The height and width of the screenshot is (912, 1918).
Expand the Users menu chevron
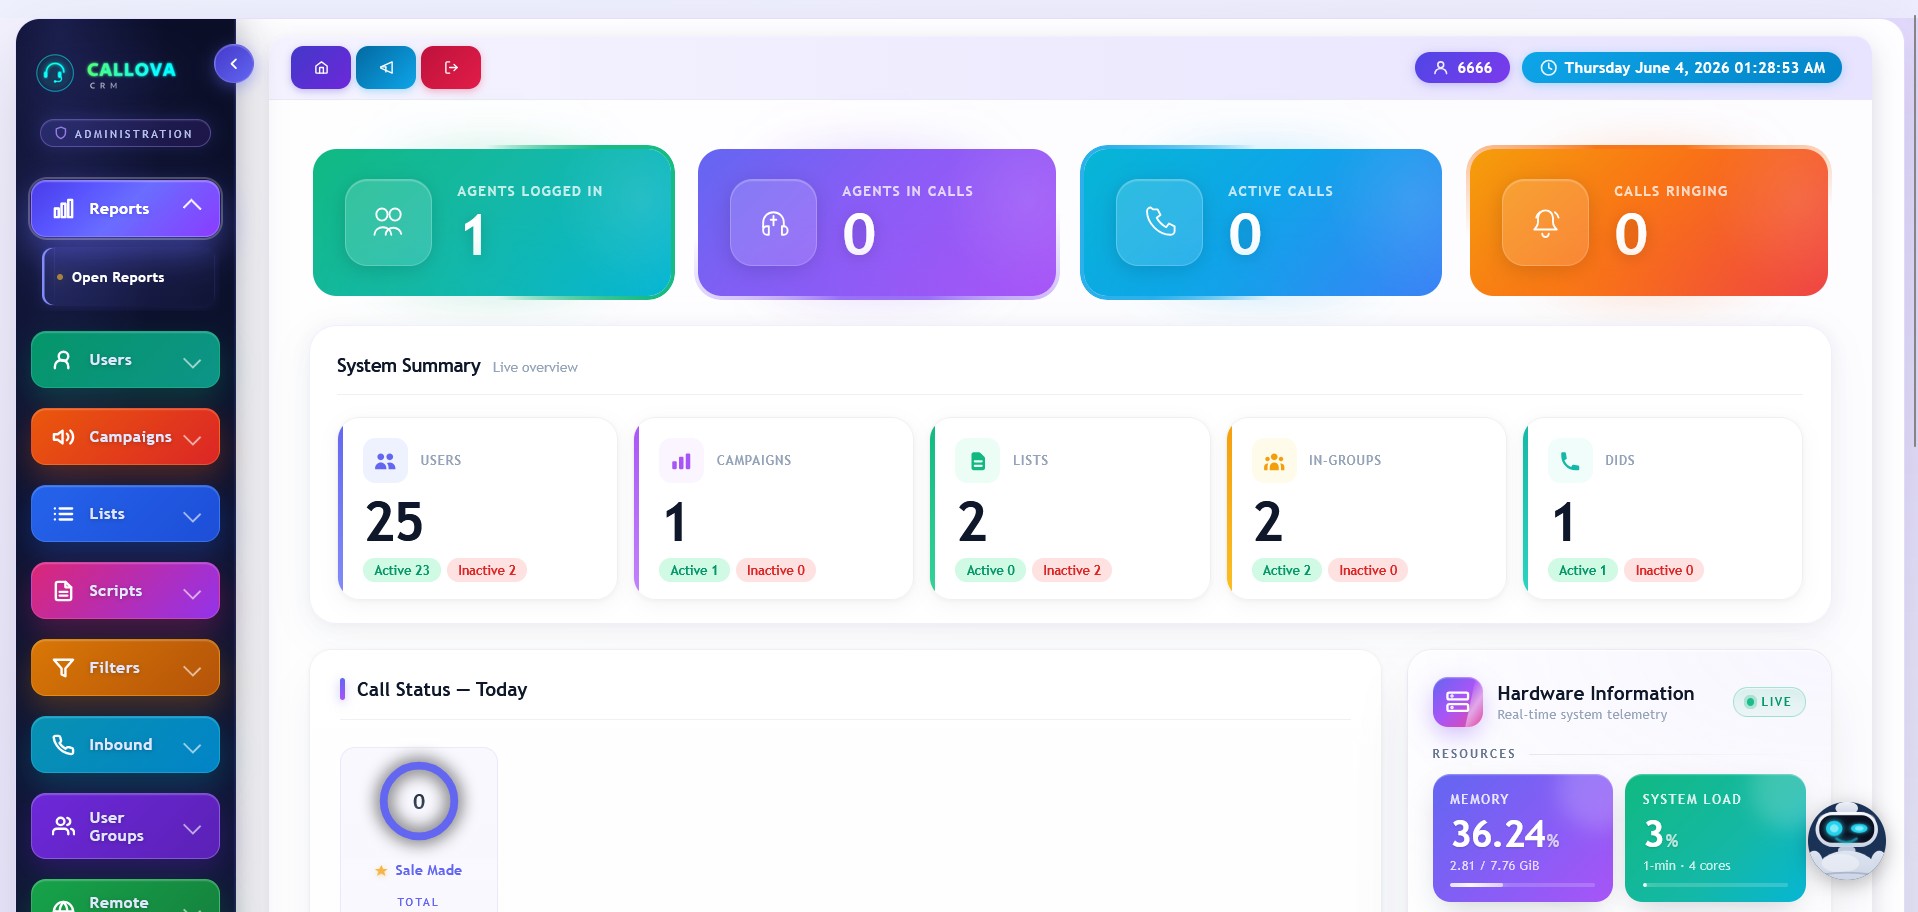[192, 363]
